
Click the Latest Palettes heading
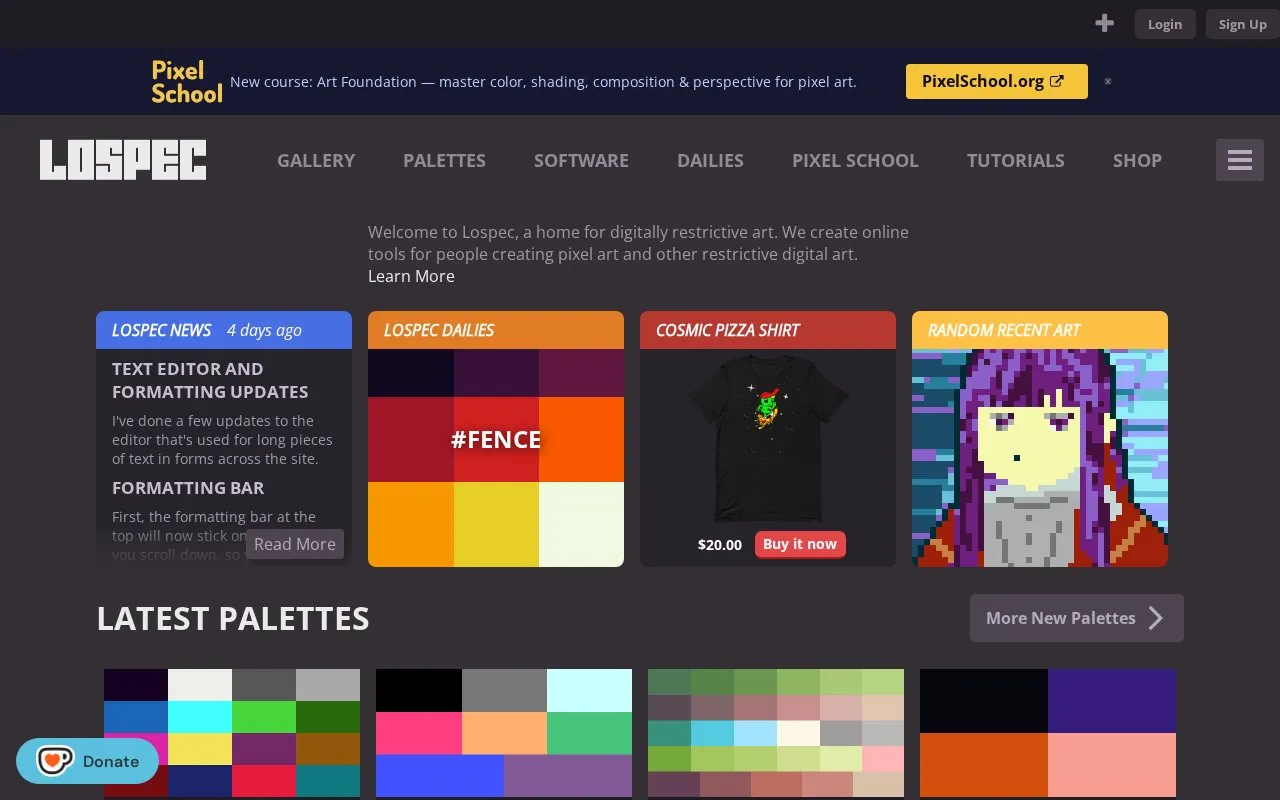tap(233, 618)
